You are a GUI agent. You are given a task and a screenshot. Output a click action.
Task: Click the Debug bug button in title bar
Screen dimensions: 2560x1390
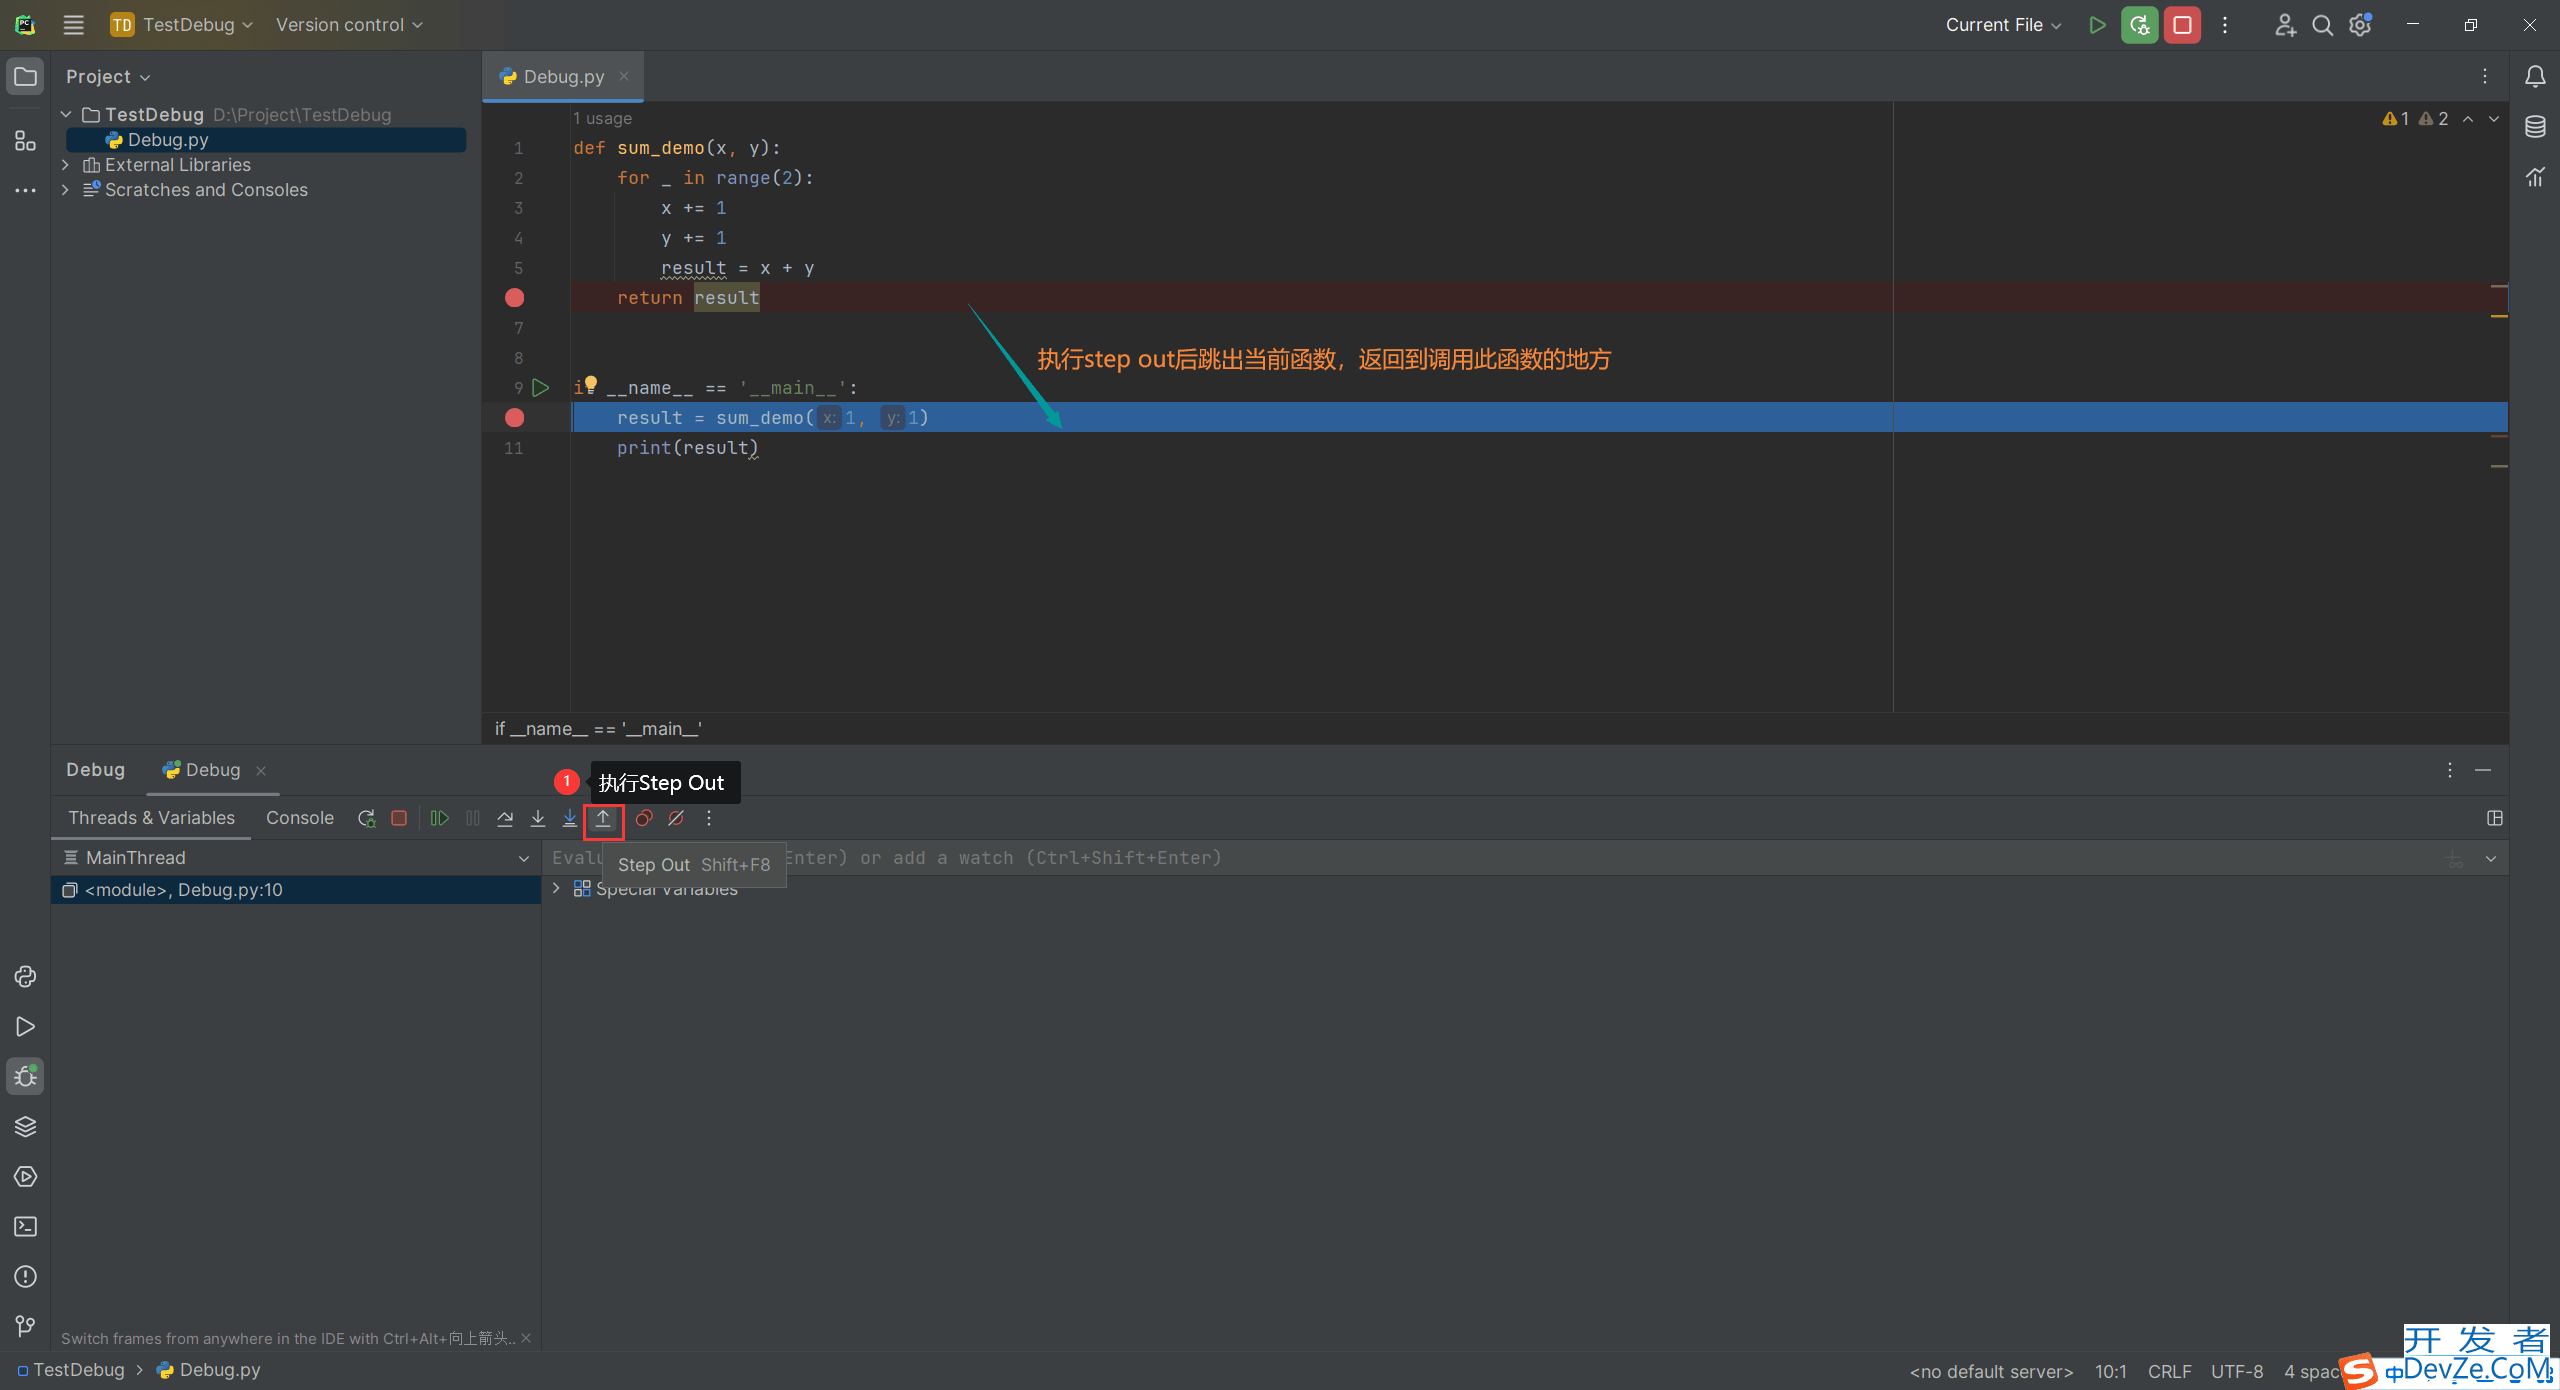(2139, 25)
